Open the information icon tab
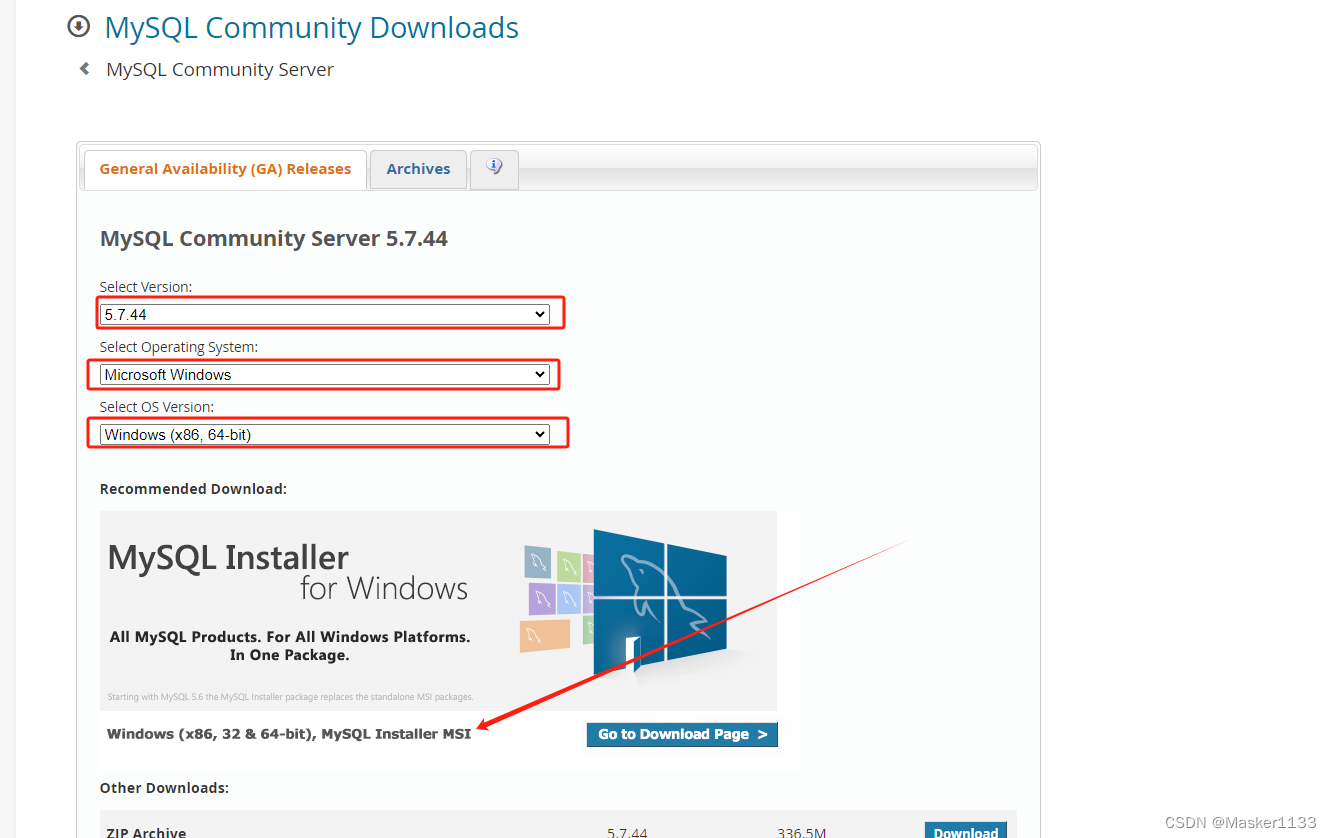This screenshot has width=1331, height=838. 494,168
